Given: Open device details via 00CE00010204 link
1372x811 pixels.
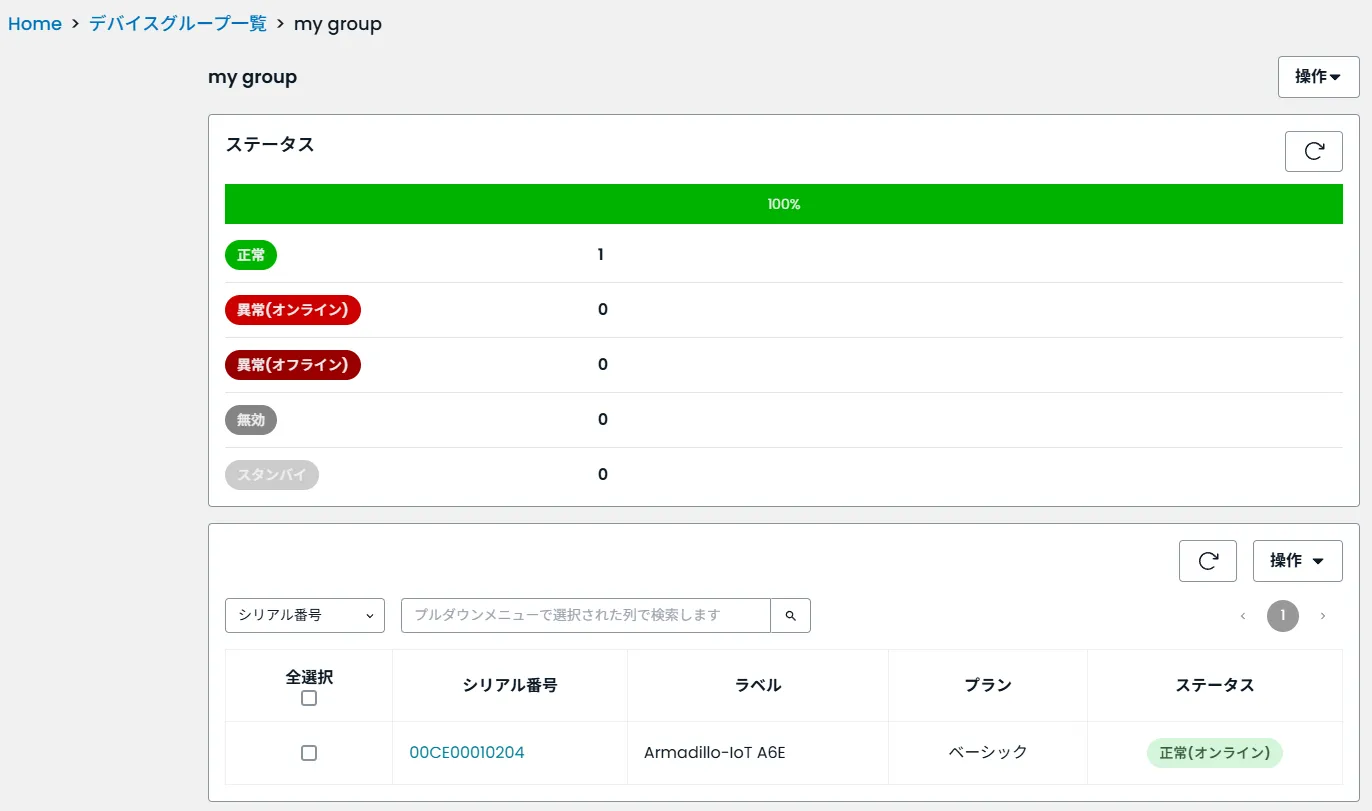Looking at the screenshot, I should point(466,752).
